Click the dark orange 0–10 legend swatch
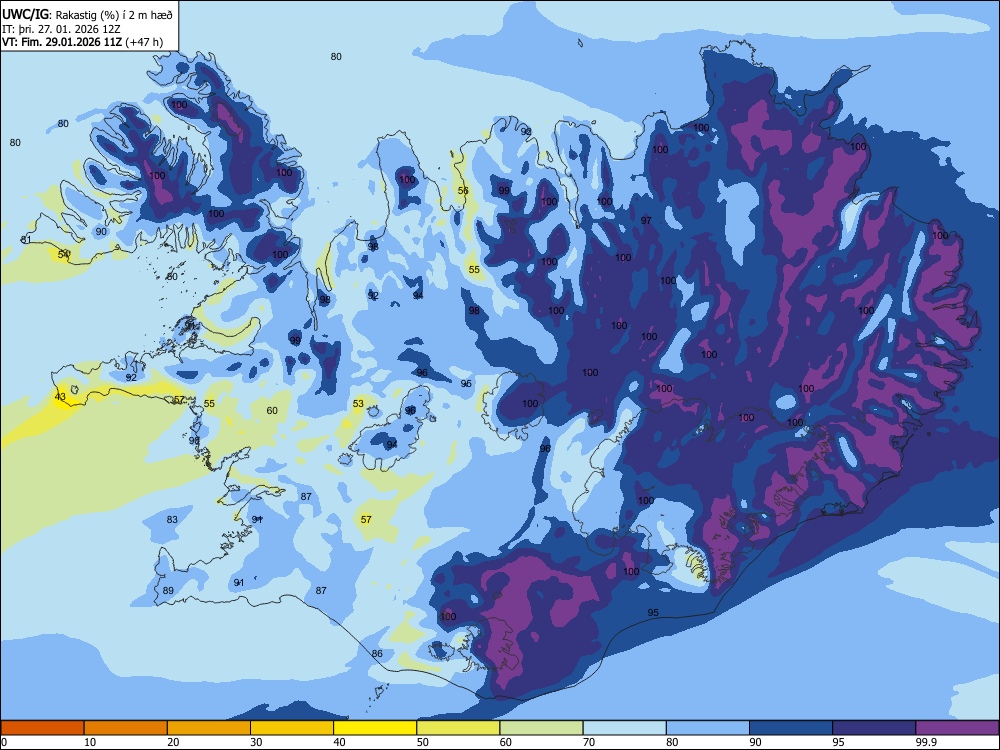Image resolution: width=1000 pixels, height=750 pixels. [x=42, y=728]
